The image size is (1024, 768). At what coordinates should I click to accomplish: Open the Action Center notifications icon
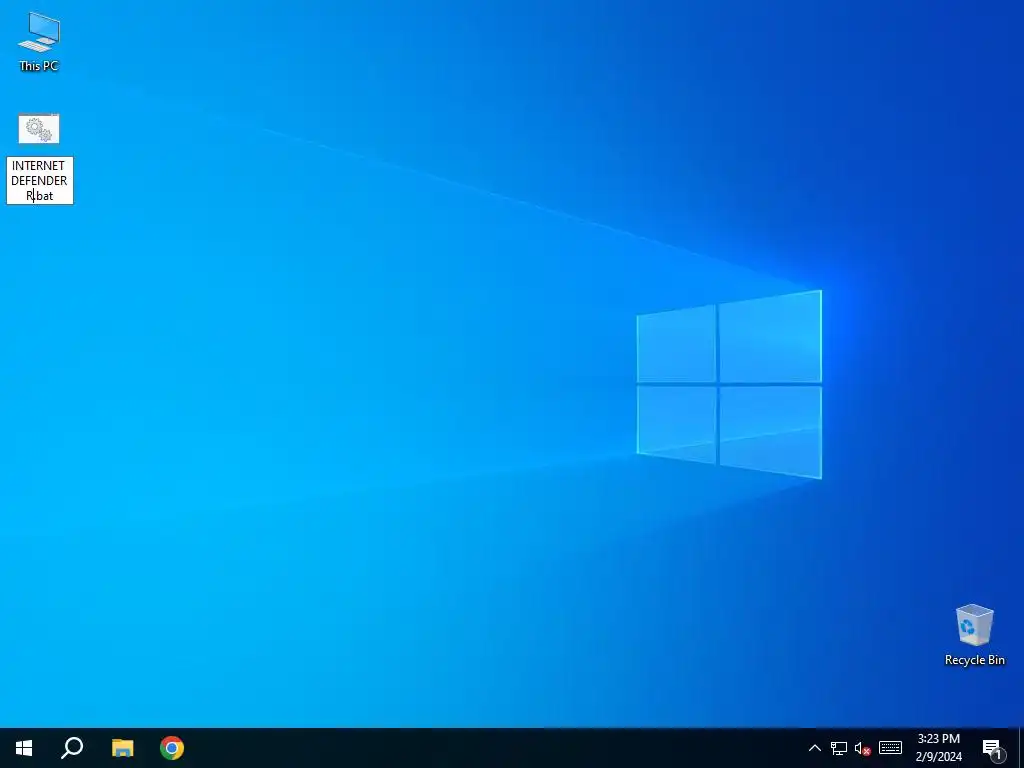pos(993,748)
